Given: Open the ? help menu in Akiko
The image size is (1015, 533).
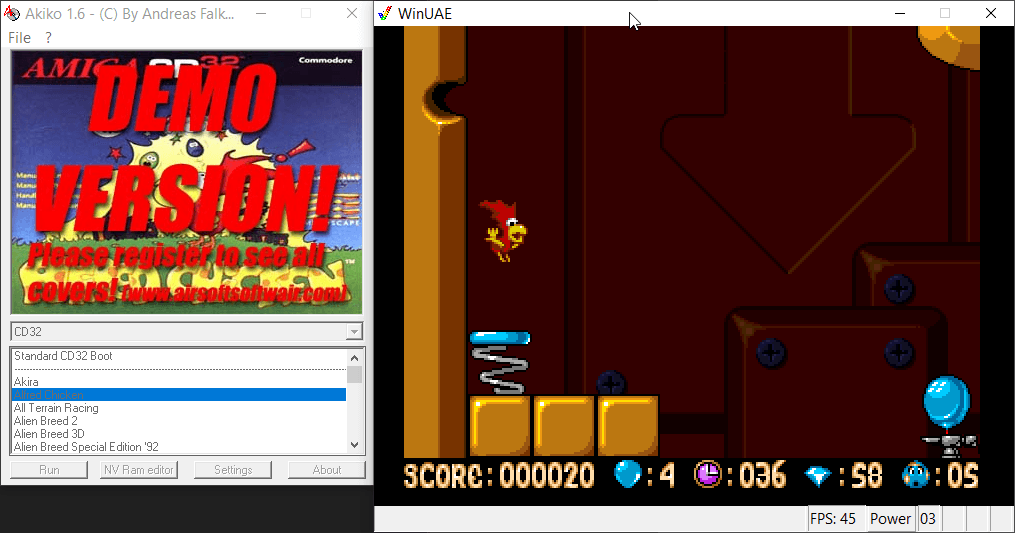Looking at the screenshot, I should 48,38.
